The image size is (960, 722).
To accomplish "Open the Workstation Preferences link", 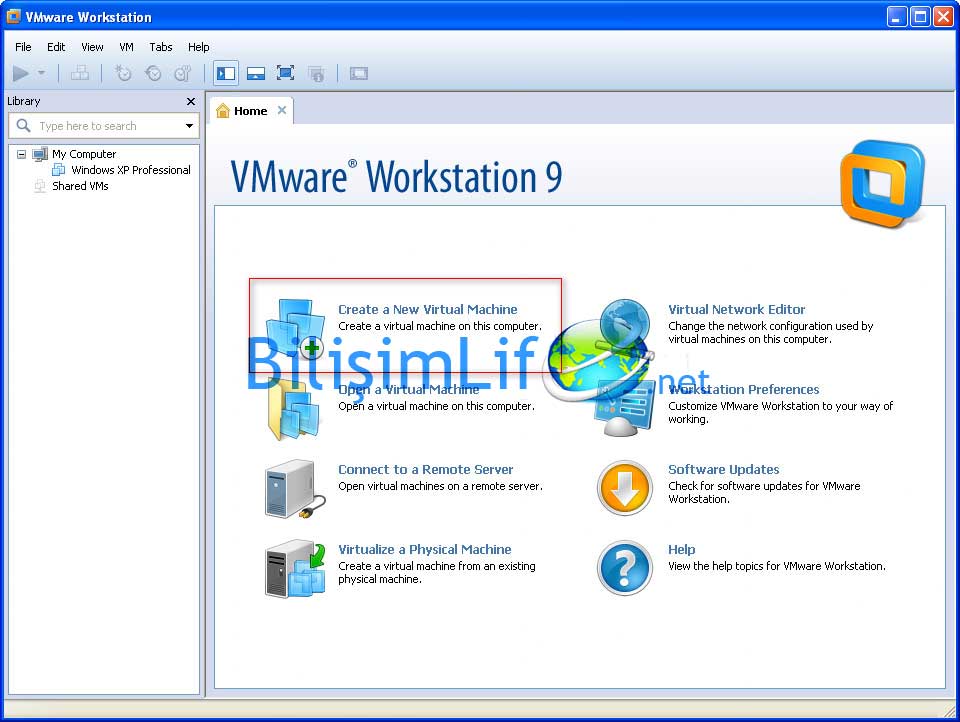I will tap(743, 390).
